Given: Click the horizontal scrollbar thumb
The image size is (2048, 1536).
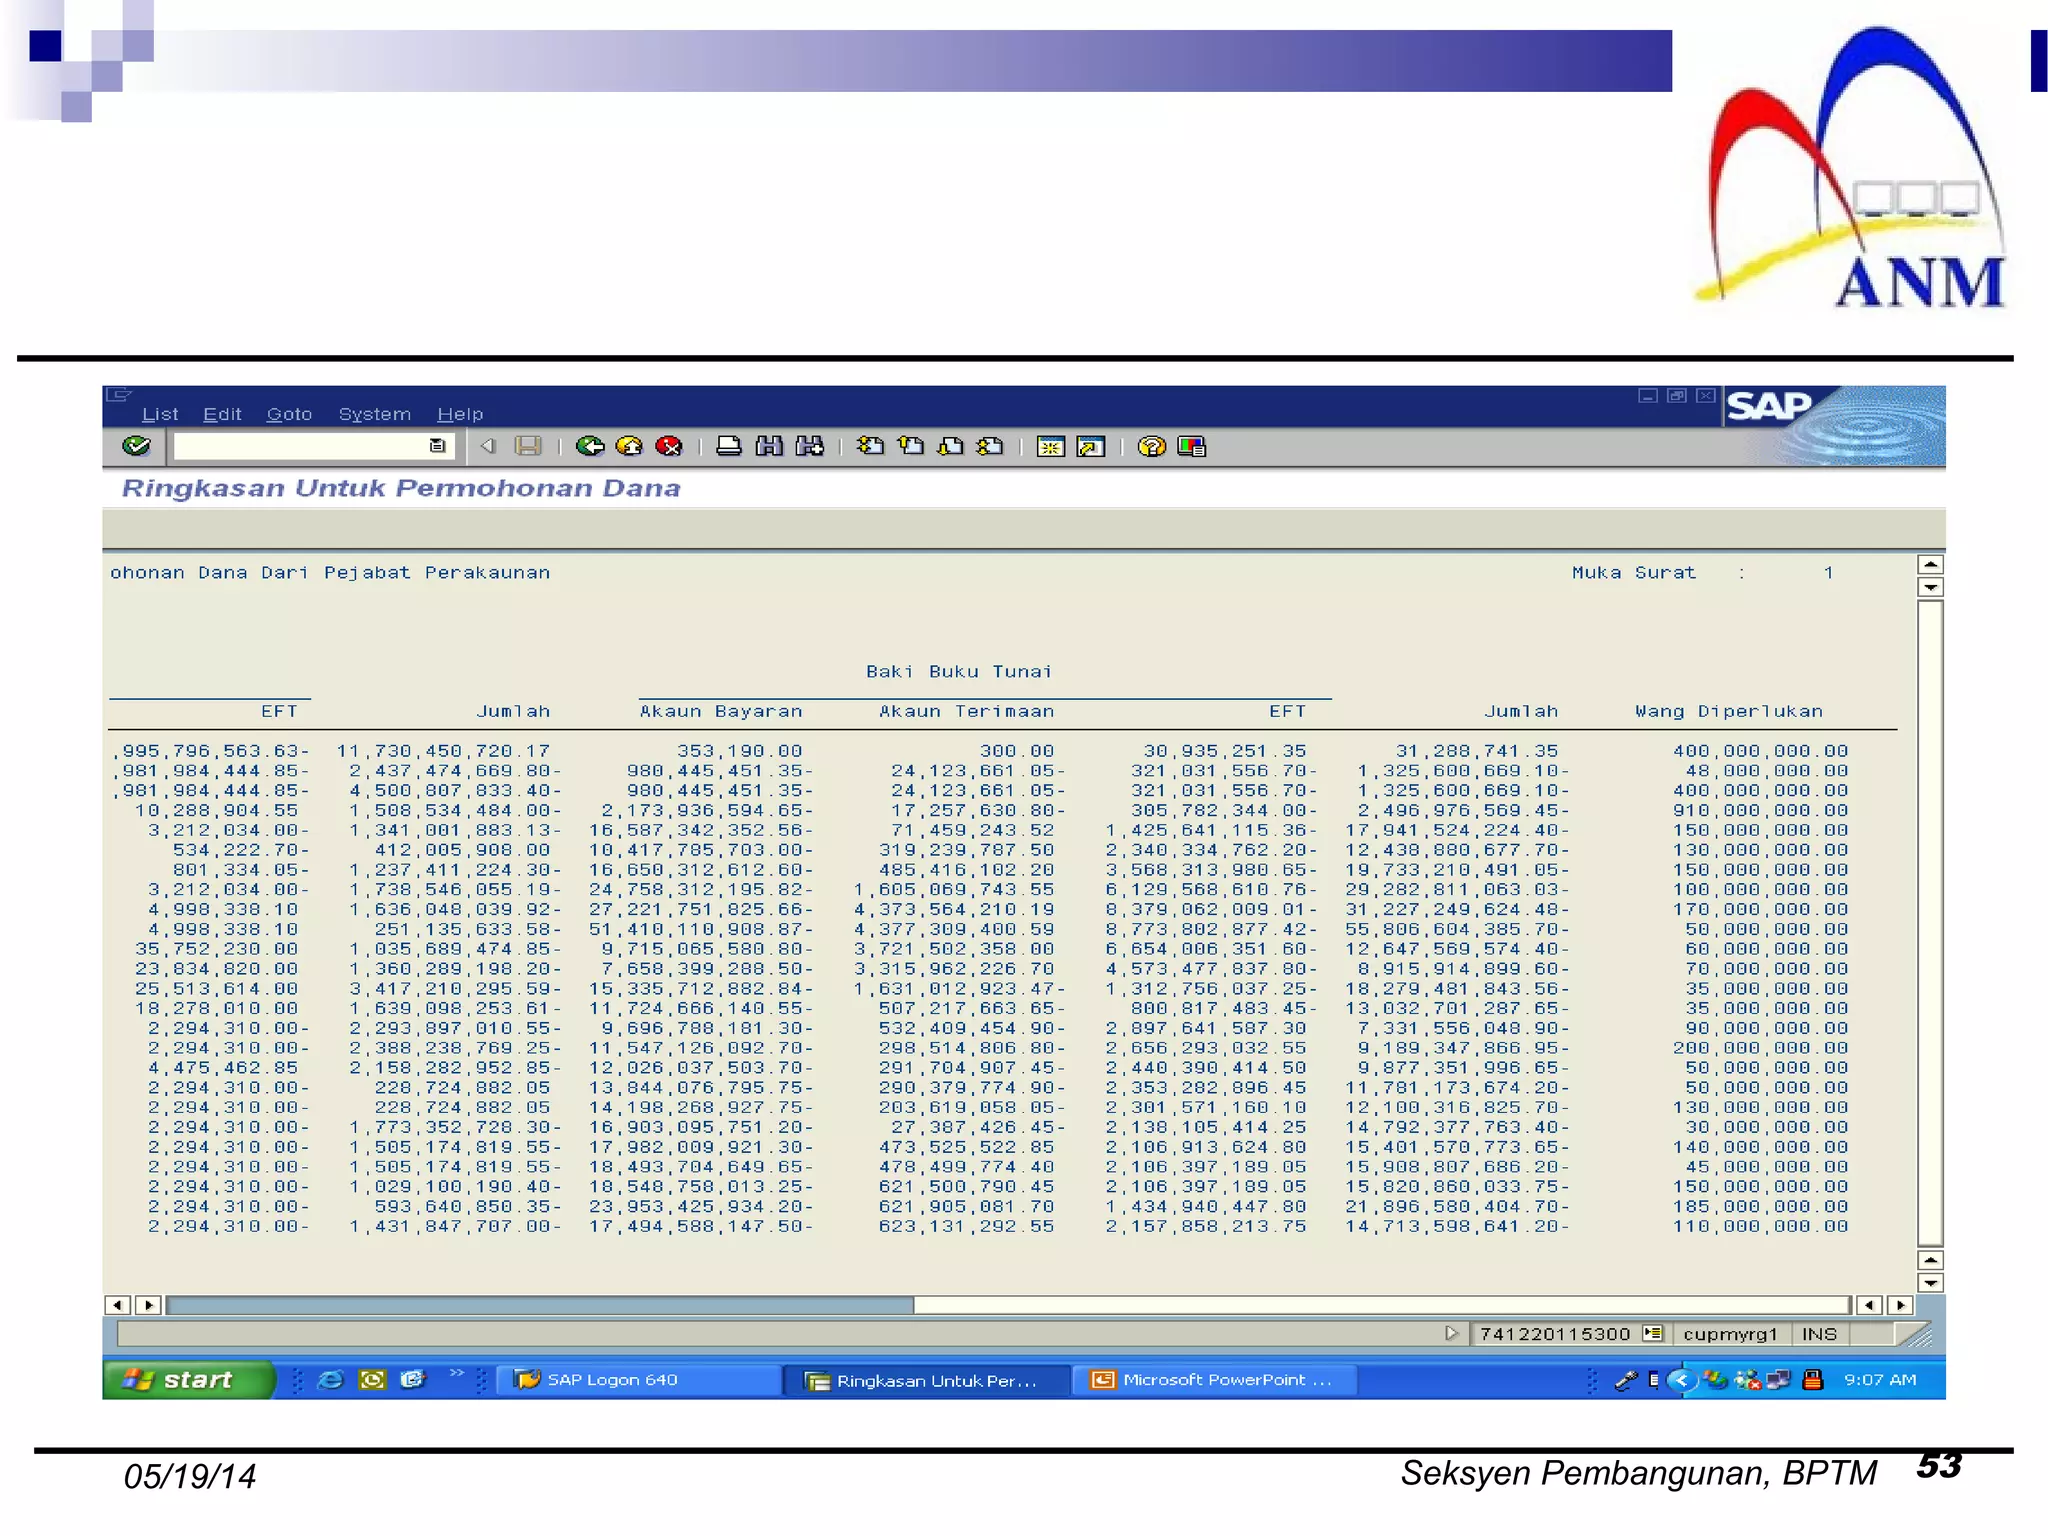Looking at the screenshot, I should (540, 1305).
